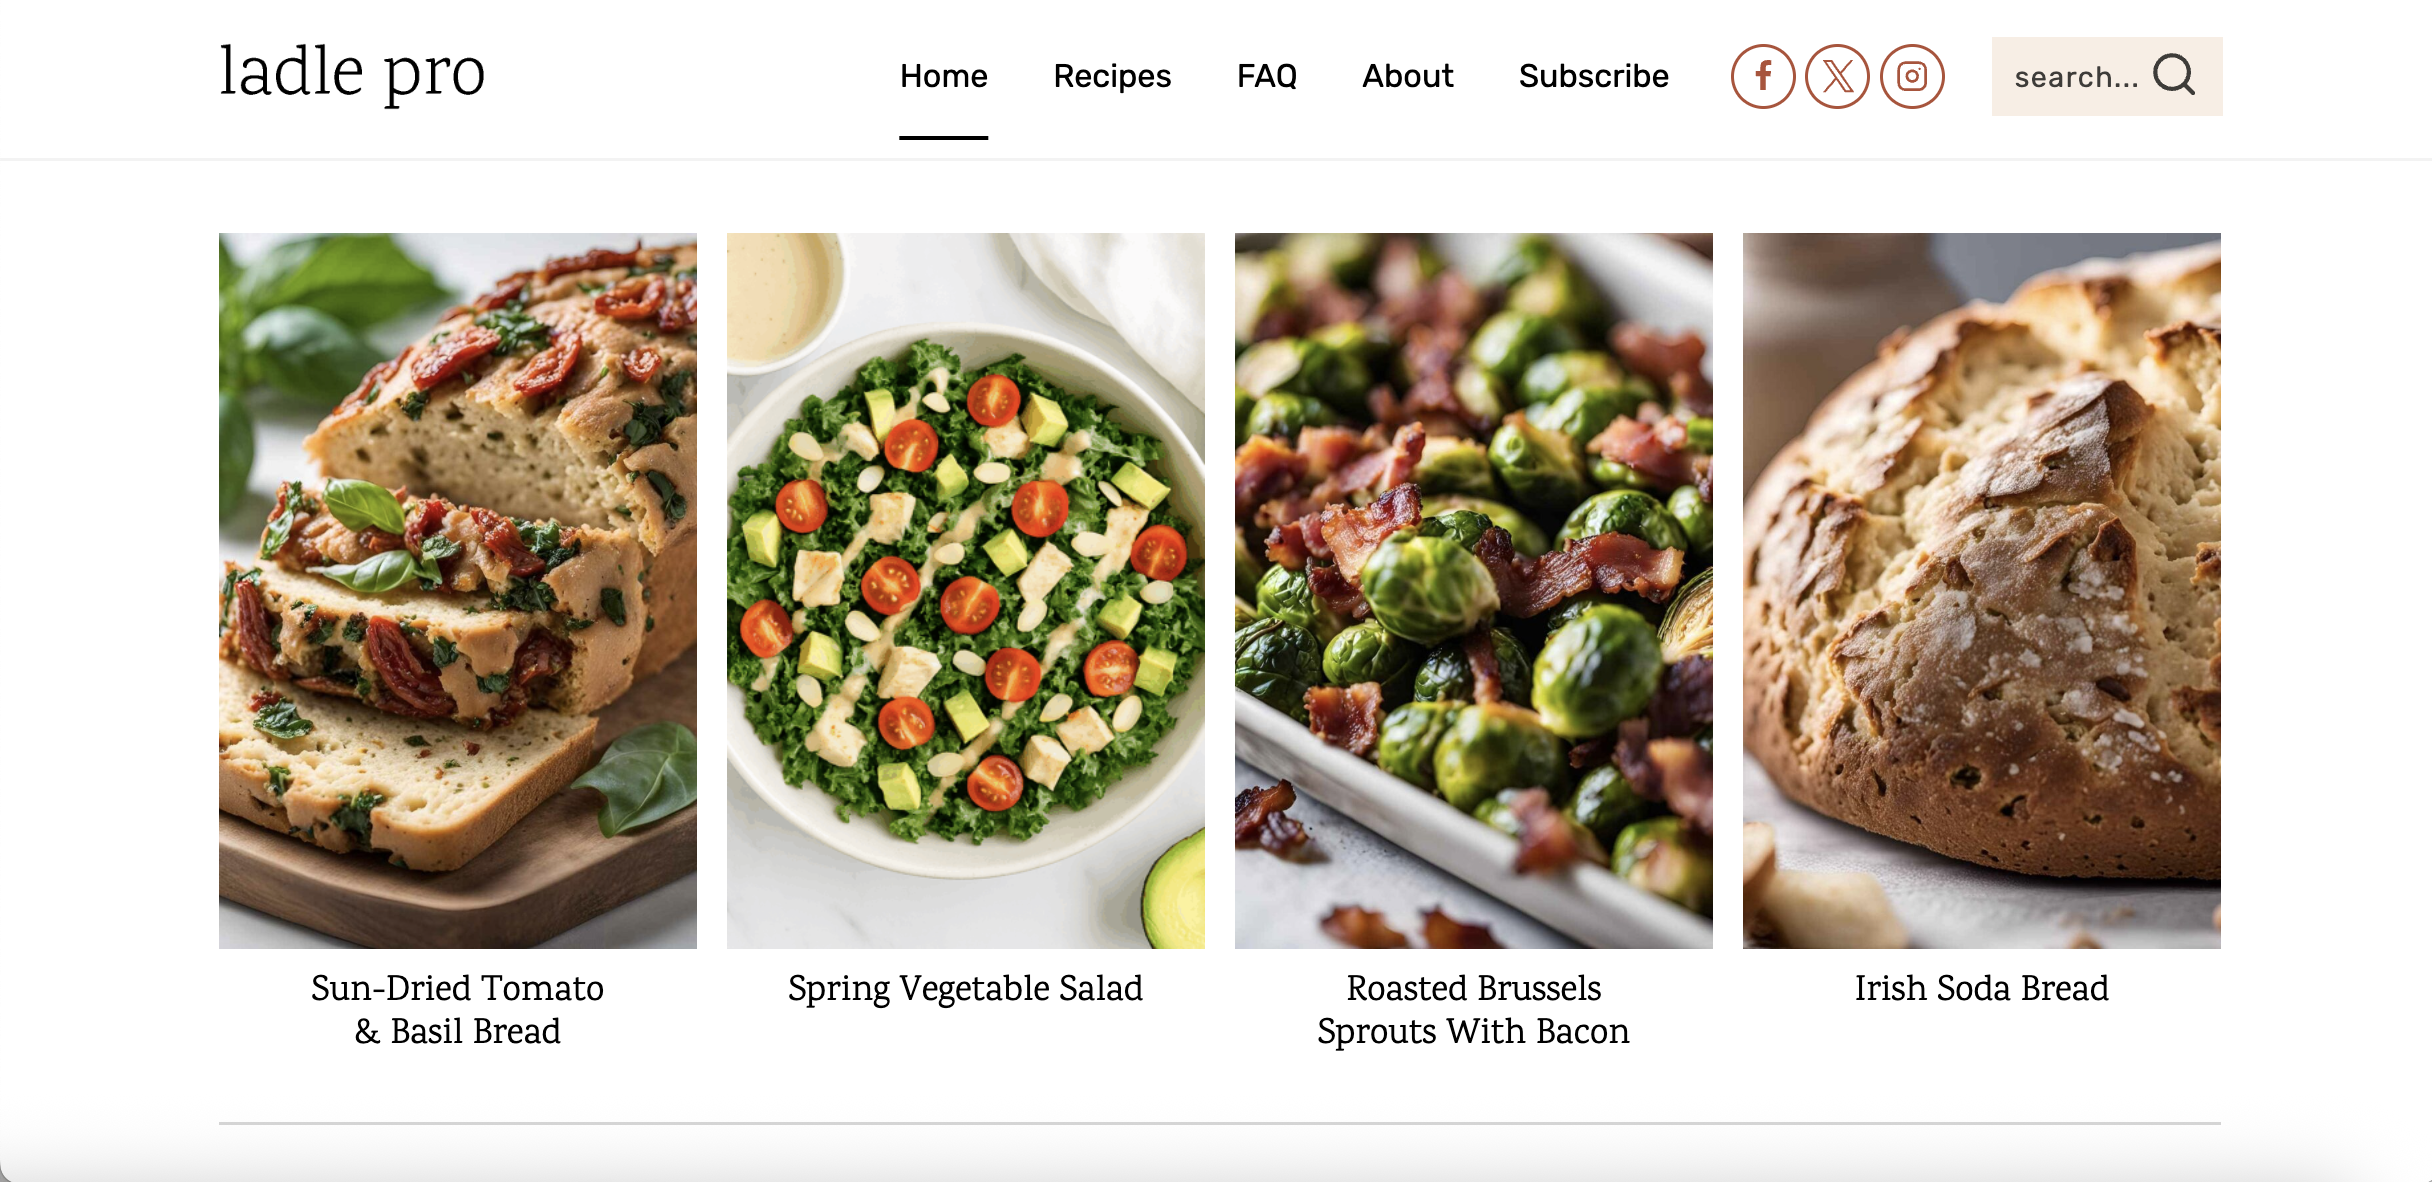This screenshot has height=1182, width=2432.
Task: Open the Instagram social icon
Action: [x=1912, y=76]
